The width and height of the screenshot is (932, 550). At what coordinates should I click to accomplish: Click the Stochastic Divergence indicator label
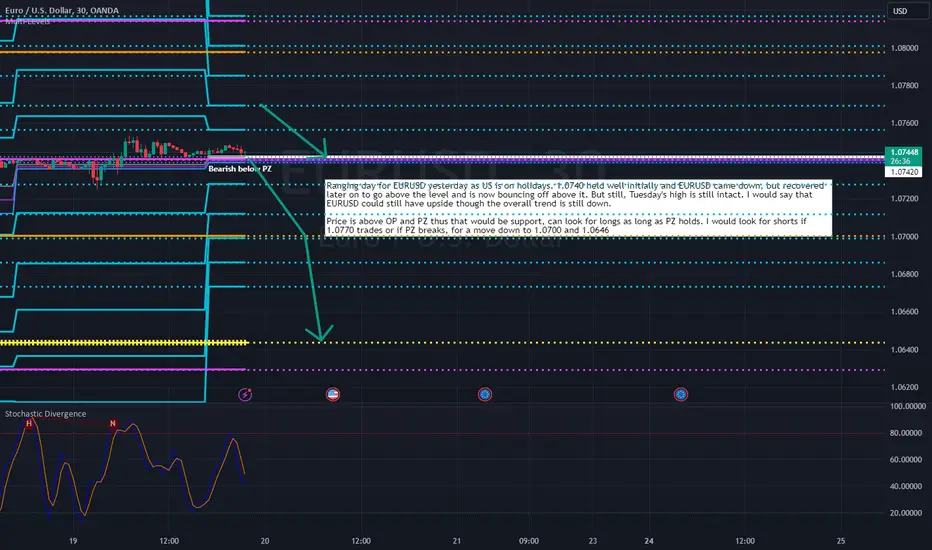[x=46, y=414]
